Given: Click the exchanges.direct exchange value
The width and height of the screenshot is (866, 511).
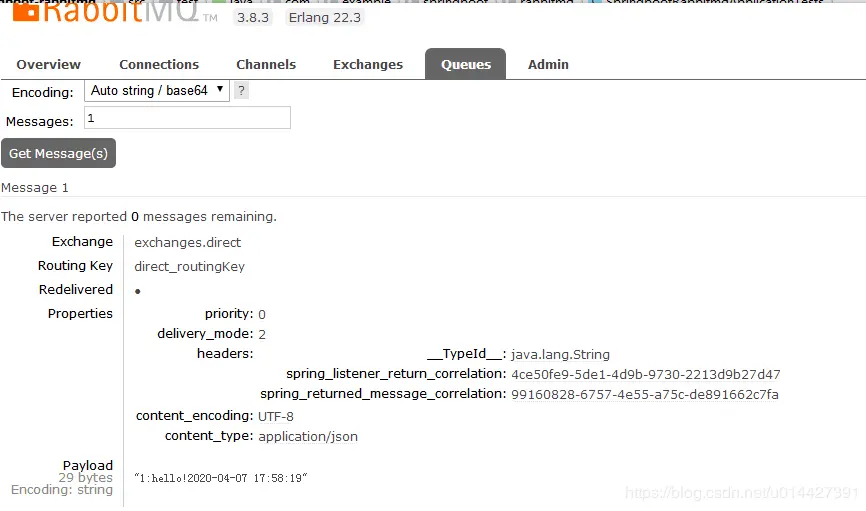Looking at the screenshot, I should [188, 243].
